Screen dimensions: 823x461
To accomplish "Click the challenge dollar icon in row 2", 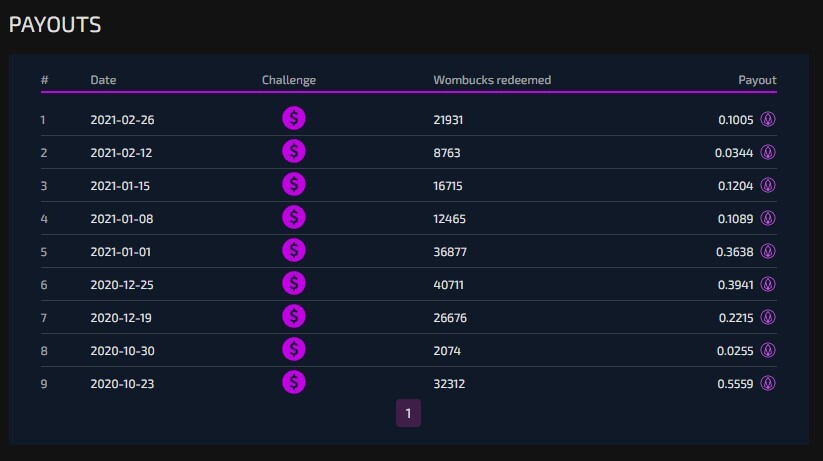I will pyautogui.click(x=293, y=152).
